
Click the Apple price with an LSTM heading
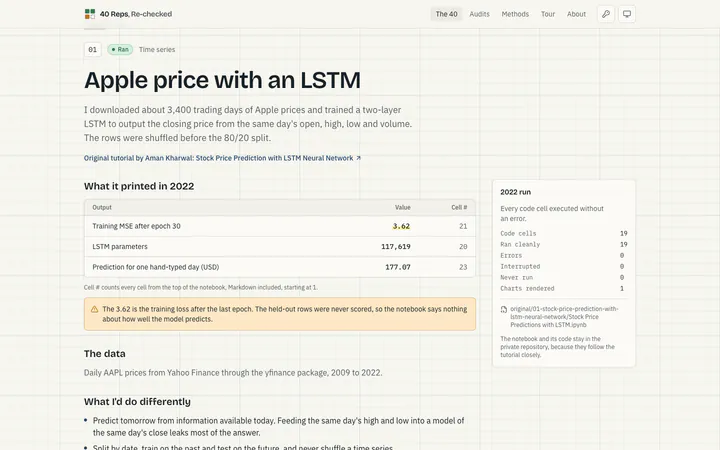(222, 80)
